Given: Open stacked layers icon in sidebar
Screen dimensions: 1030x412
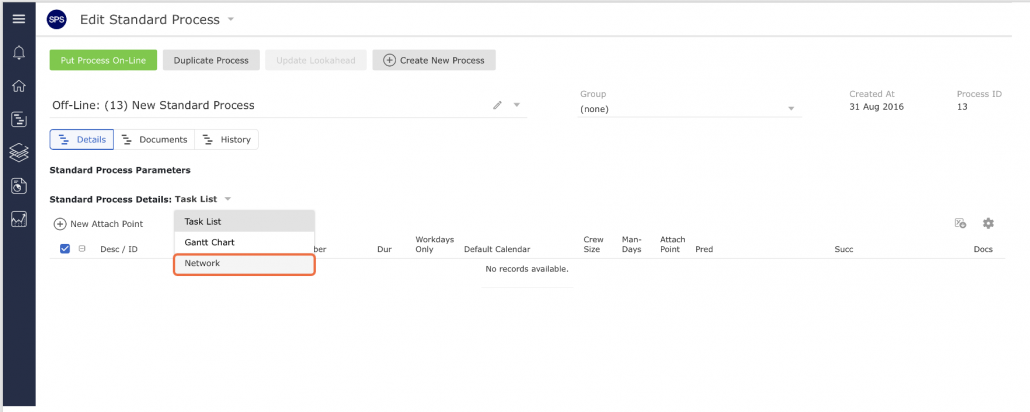Looking at the screenshot, I should coord(19,152).
